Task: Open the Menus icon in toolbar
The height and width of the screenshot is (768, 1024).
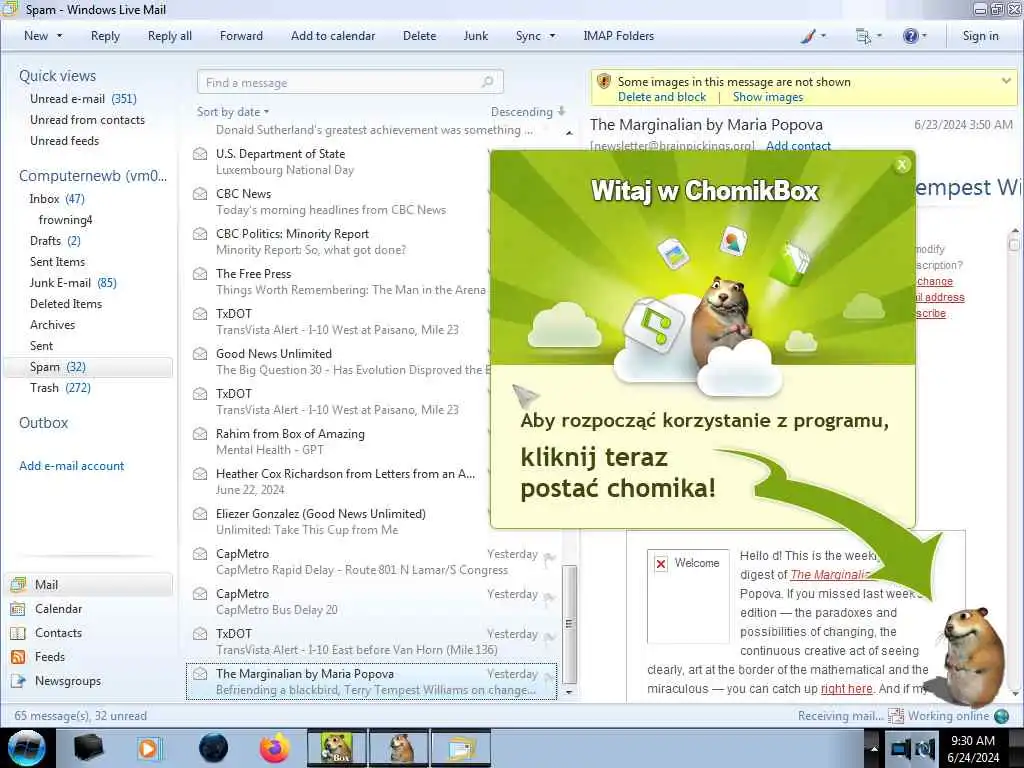Action: [x=868, y=36]
